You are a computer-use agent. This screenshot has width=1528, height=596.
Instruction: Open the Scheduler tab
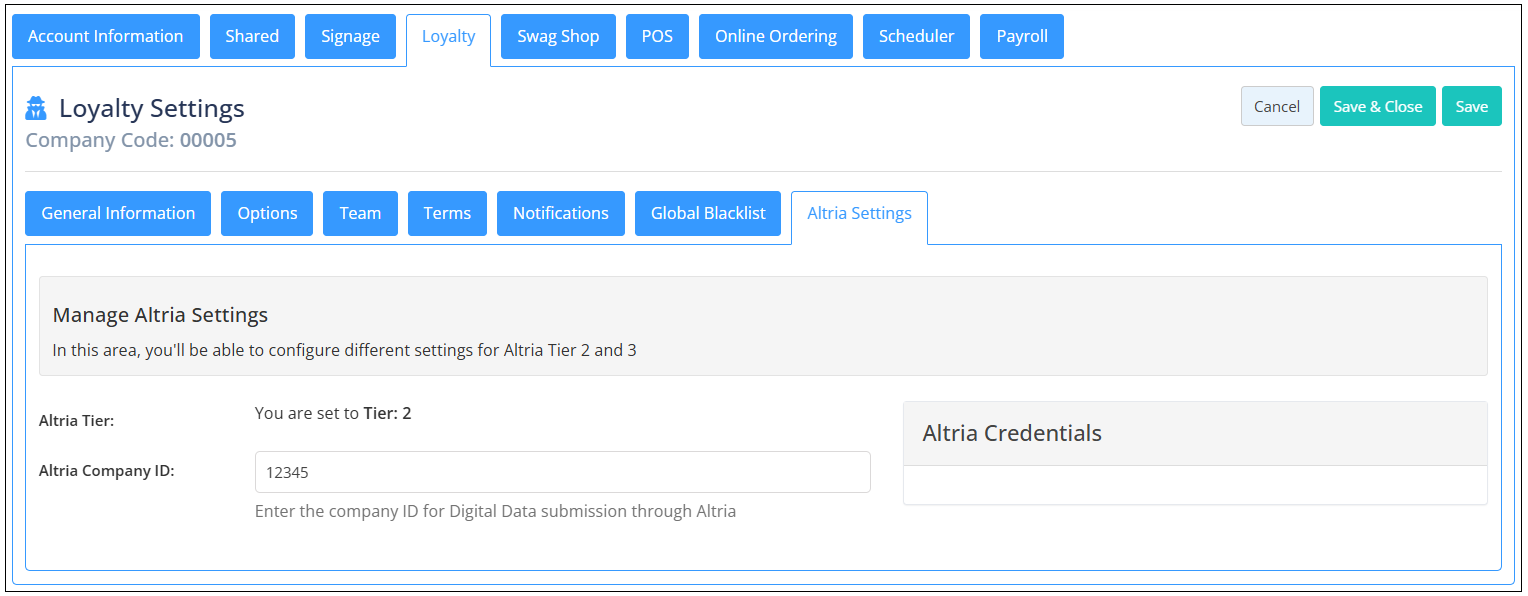point(916,36)
